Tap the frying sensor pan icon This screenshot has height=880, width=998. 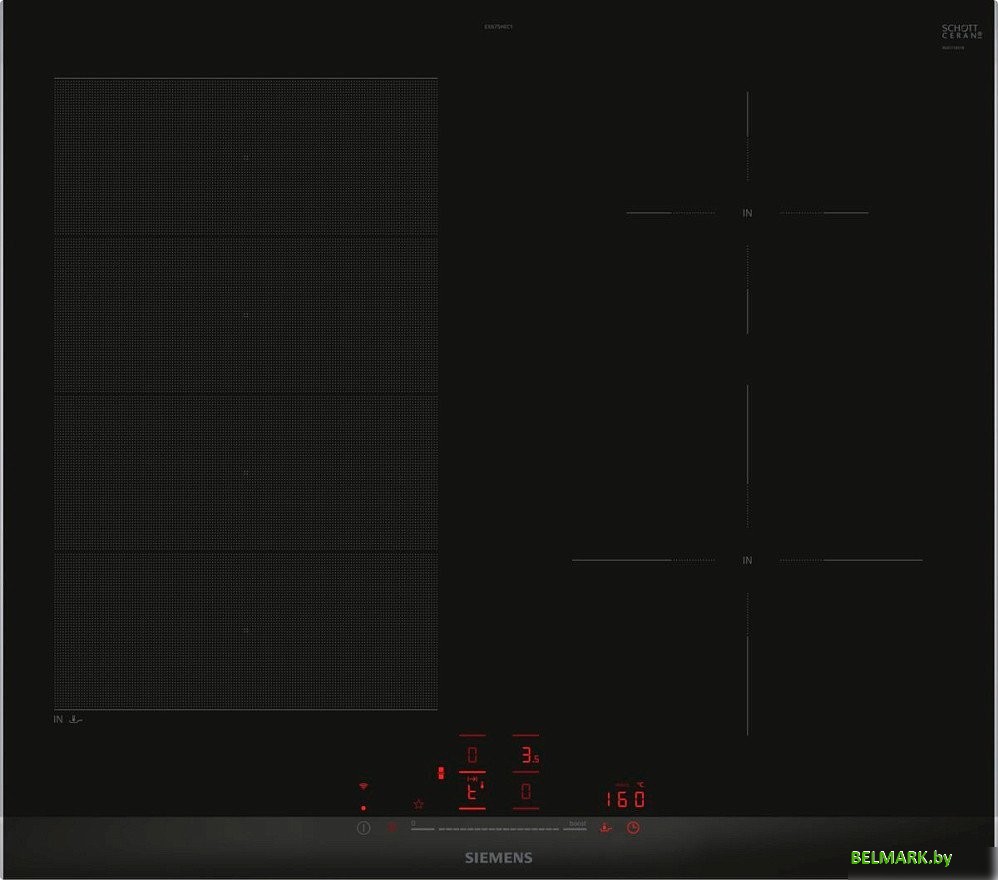tap(604, 828)
